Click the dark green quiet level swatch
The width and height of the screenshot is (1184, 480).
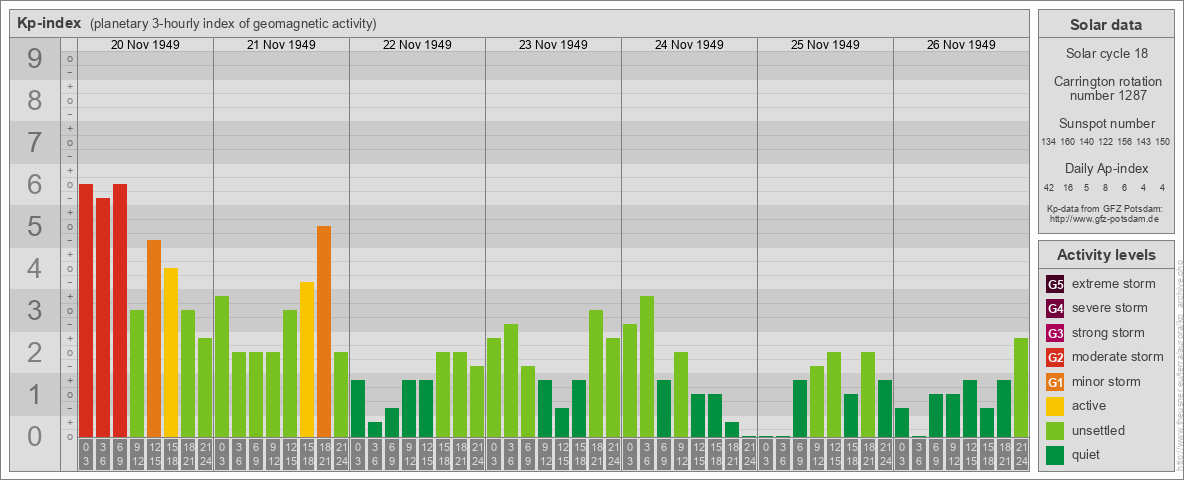pyautogui.click(x=1055, y=455)
